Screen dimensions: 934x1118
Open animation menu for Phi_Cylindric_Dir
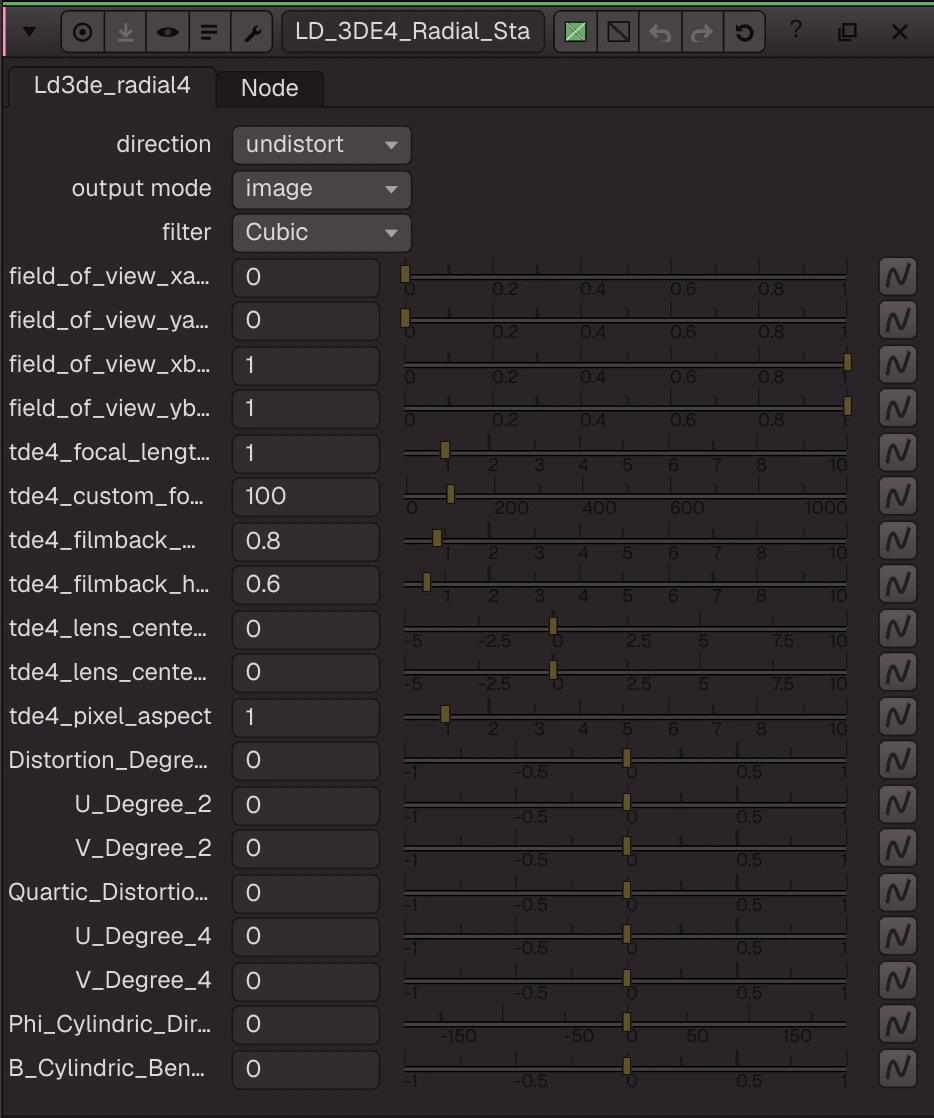pos(898,1024)
